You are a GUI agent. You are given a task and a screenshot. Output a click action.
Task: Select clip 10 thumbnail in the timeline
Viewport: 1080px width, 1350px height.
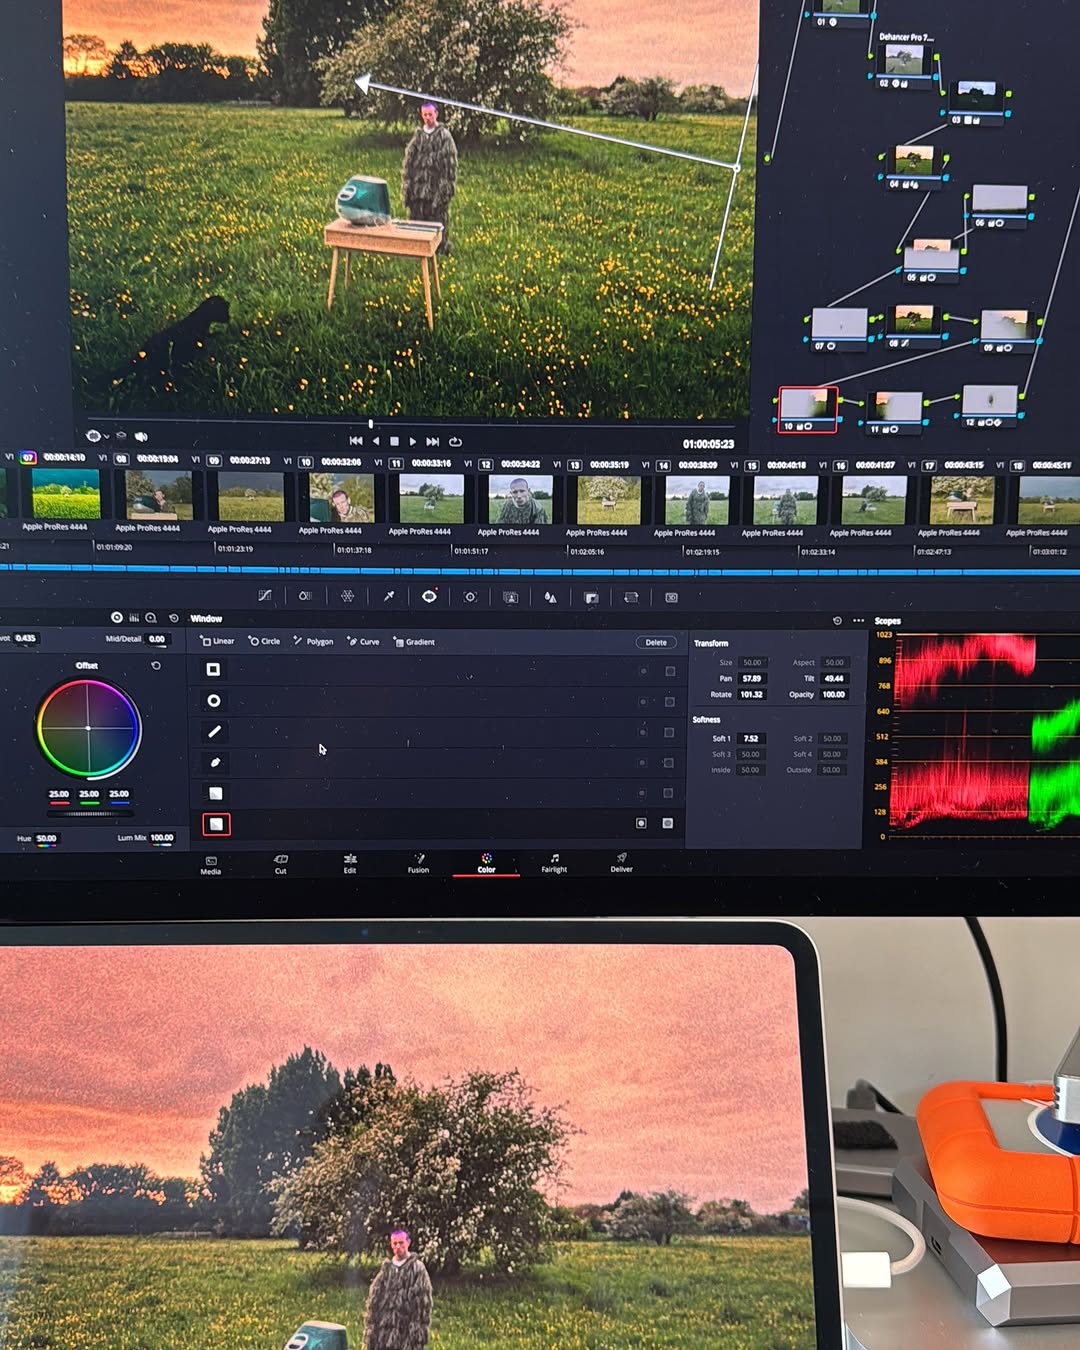341,497
